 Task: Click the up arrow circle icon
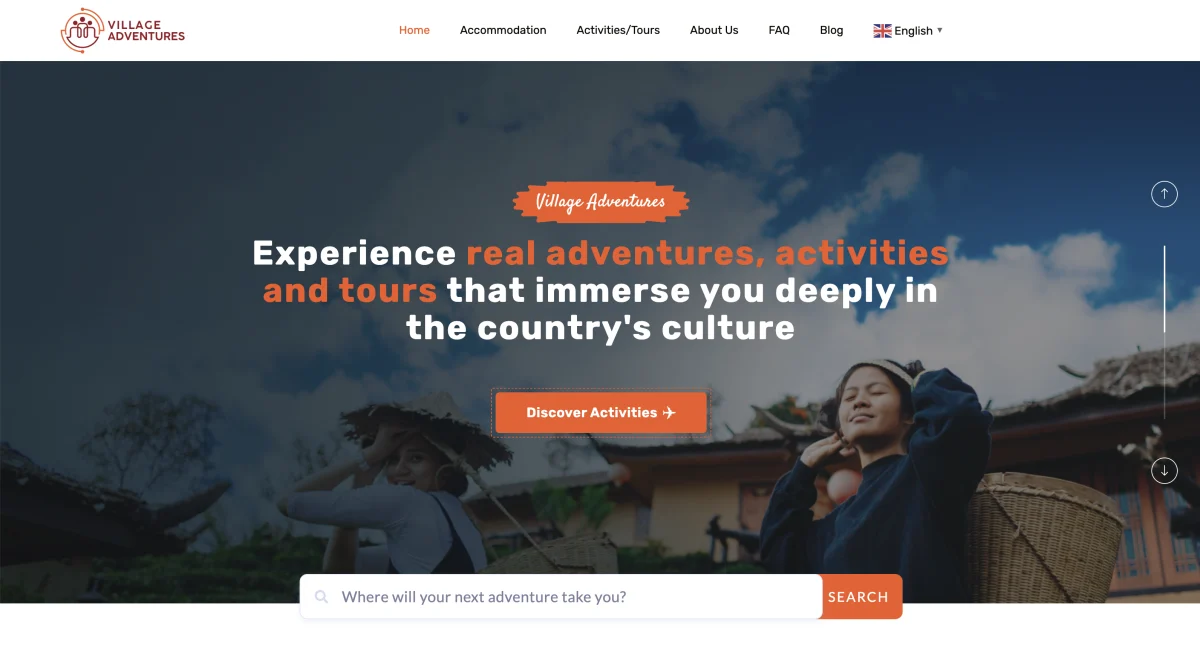tap(1164, 194)
